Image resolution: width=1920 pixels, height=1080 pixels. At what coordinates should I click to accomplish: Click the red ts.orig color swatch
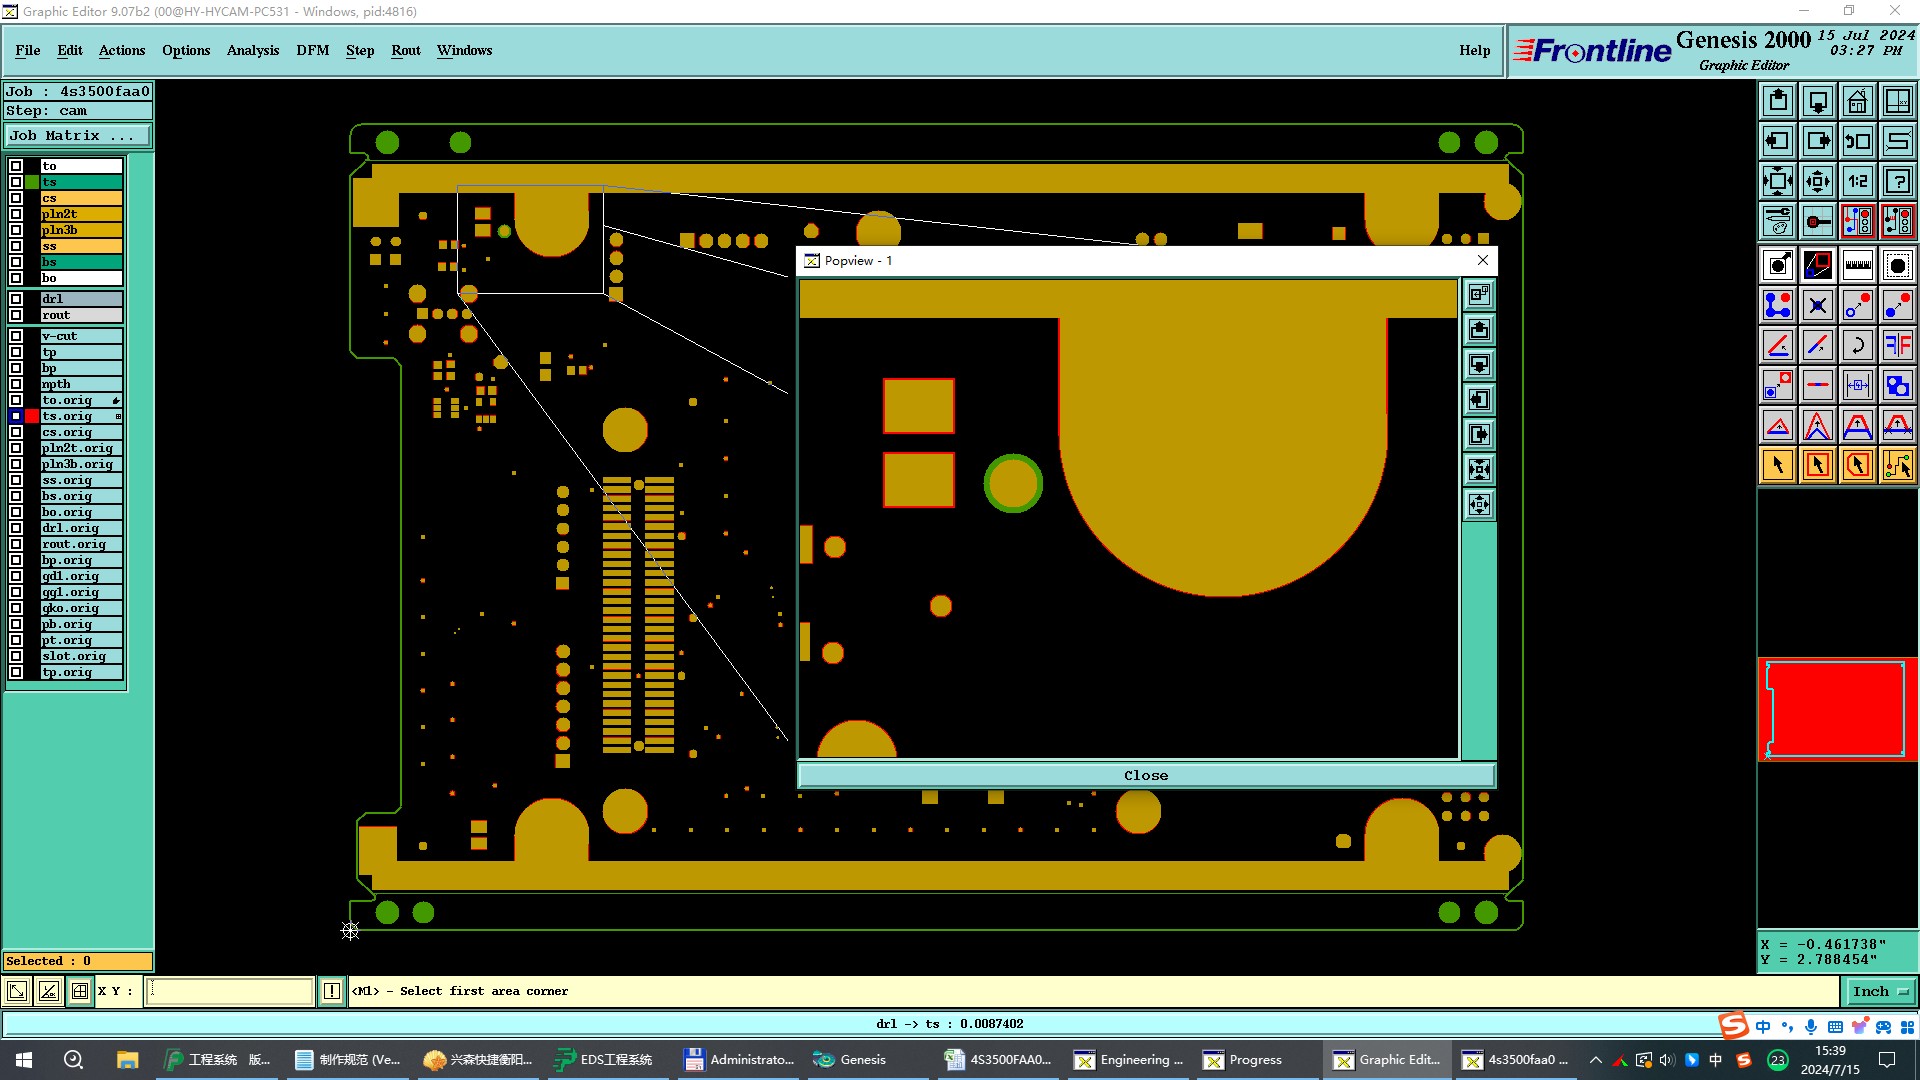point(32,416)
